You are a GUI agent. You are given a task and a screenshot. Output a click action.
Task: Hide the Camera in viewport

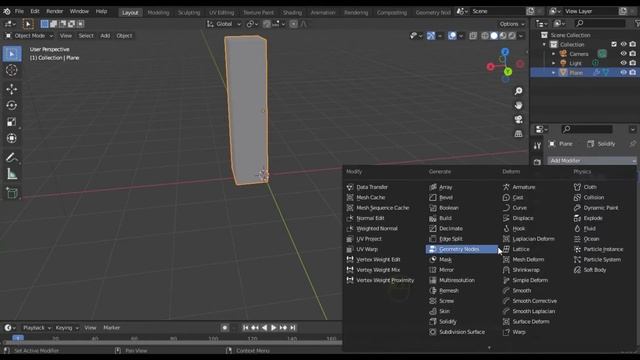pos(623,54)
